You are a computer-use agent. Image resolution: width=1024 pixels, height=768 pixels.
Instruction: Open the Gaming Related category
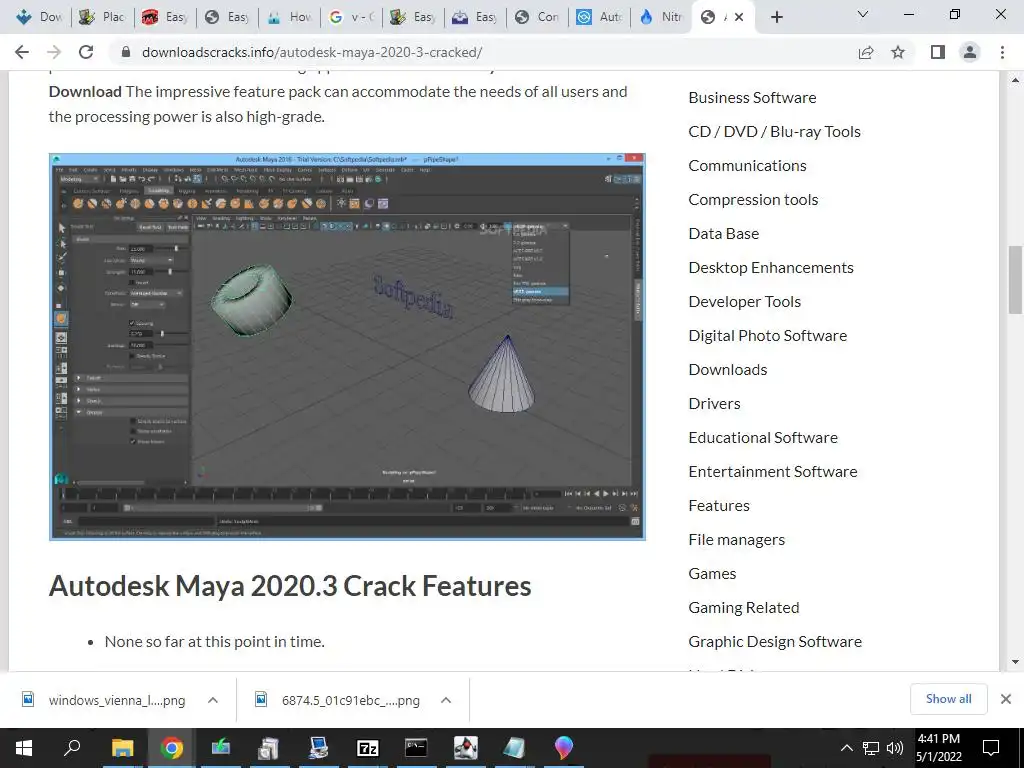(744, 607)
